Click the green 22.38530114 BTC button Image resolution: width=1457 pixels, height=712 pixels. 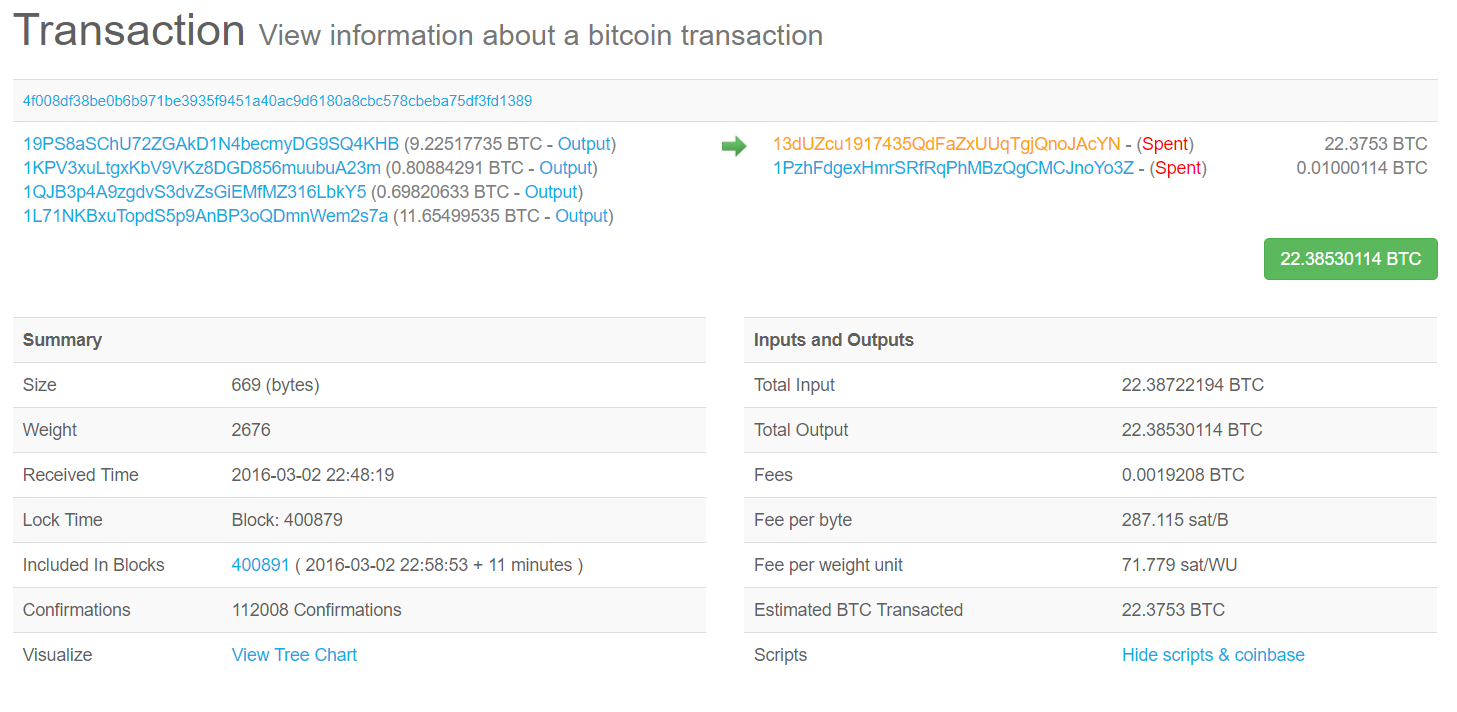[1350, 259]
